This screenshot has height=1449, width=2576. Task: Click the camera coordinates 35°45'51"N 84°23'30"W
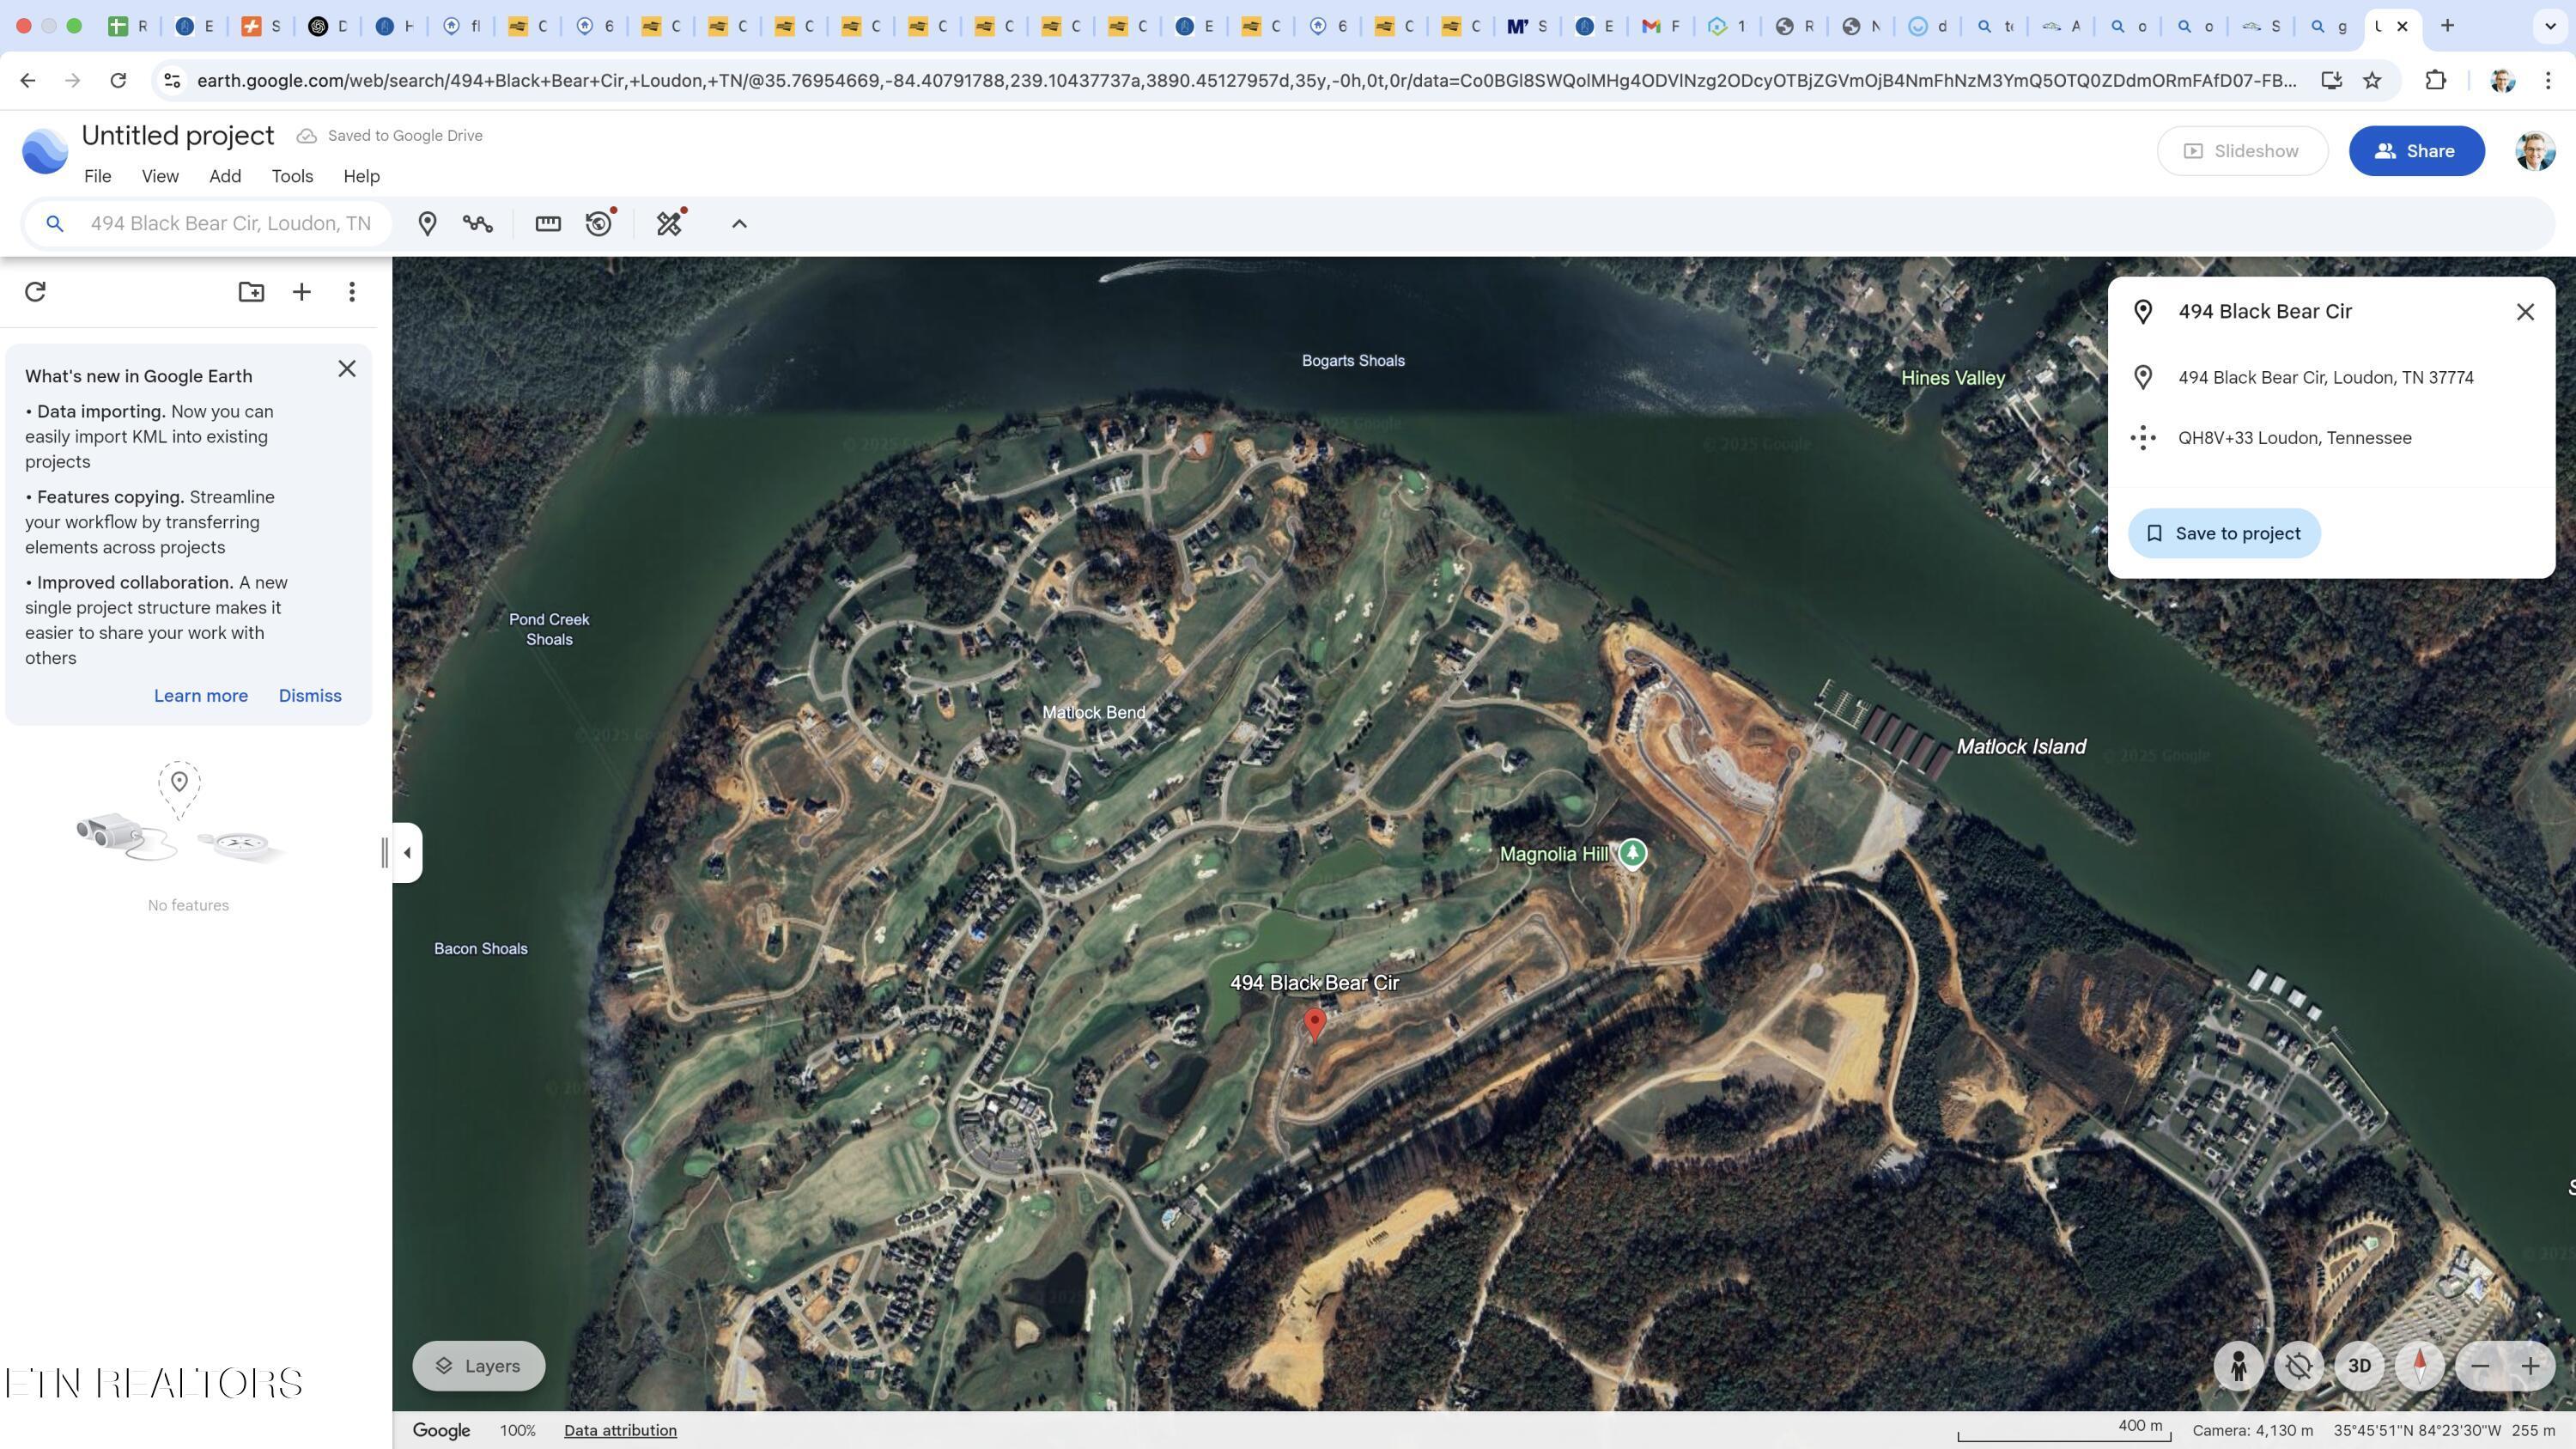2417,1431
